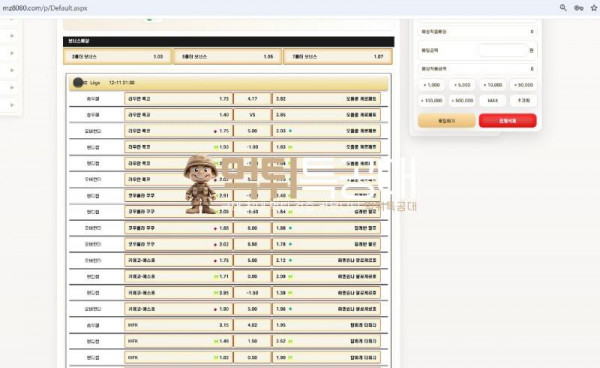Click the red up arrow beside 2.02
This screenshot has width=600, height=368.
pos(215,244)
